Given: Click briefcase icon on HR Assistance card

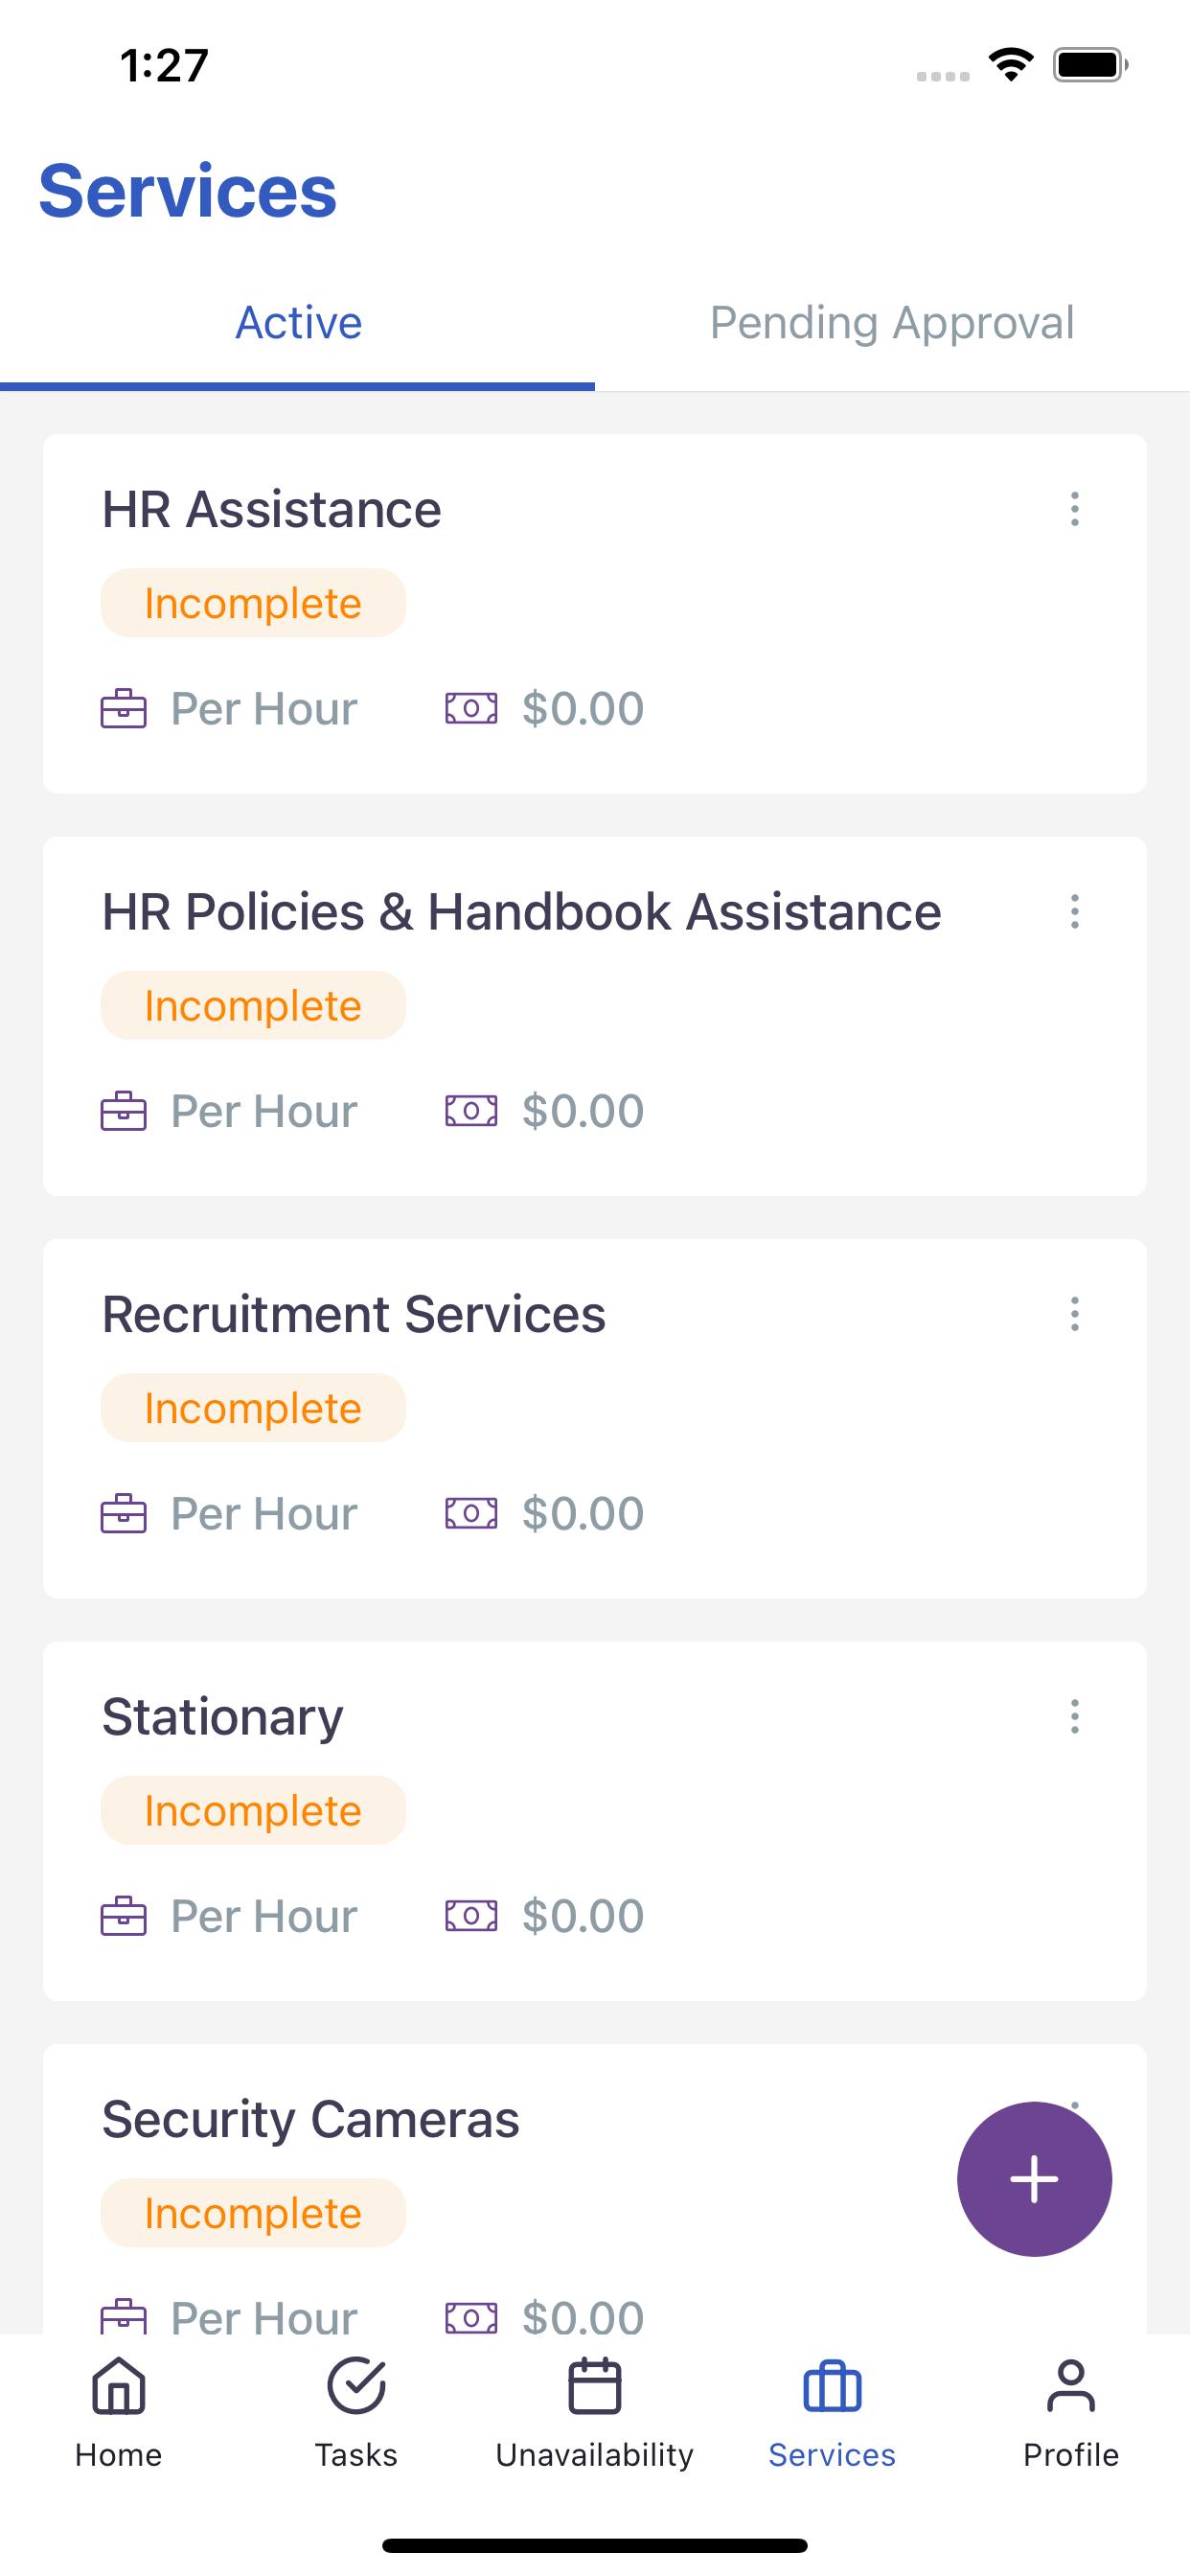Looking at the screenshot, I should click(x=124, y=709).
